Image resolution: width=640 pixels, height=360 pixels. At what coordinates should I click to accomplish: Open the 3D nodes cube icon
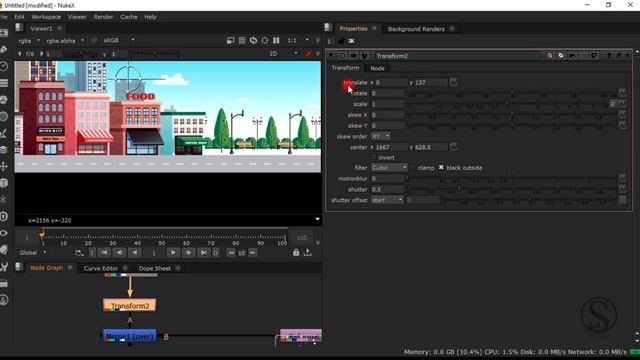(4, 183)
